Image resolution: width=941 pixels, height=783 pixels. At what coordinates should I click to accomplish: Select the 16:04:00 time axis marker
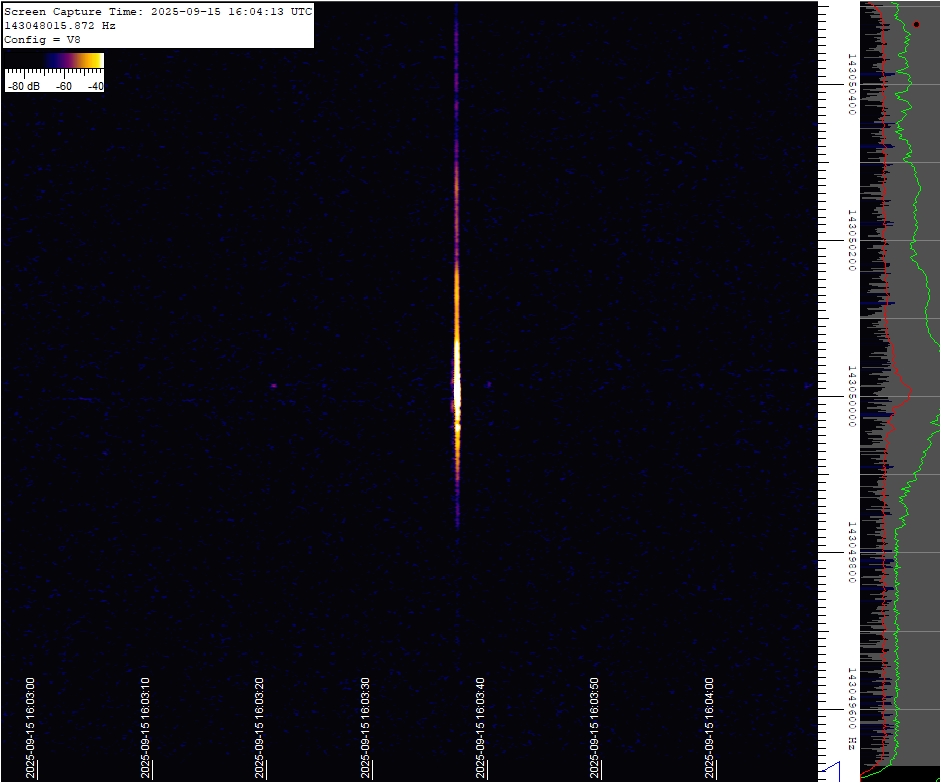709,728
